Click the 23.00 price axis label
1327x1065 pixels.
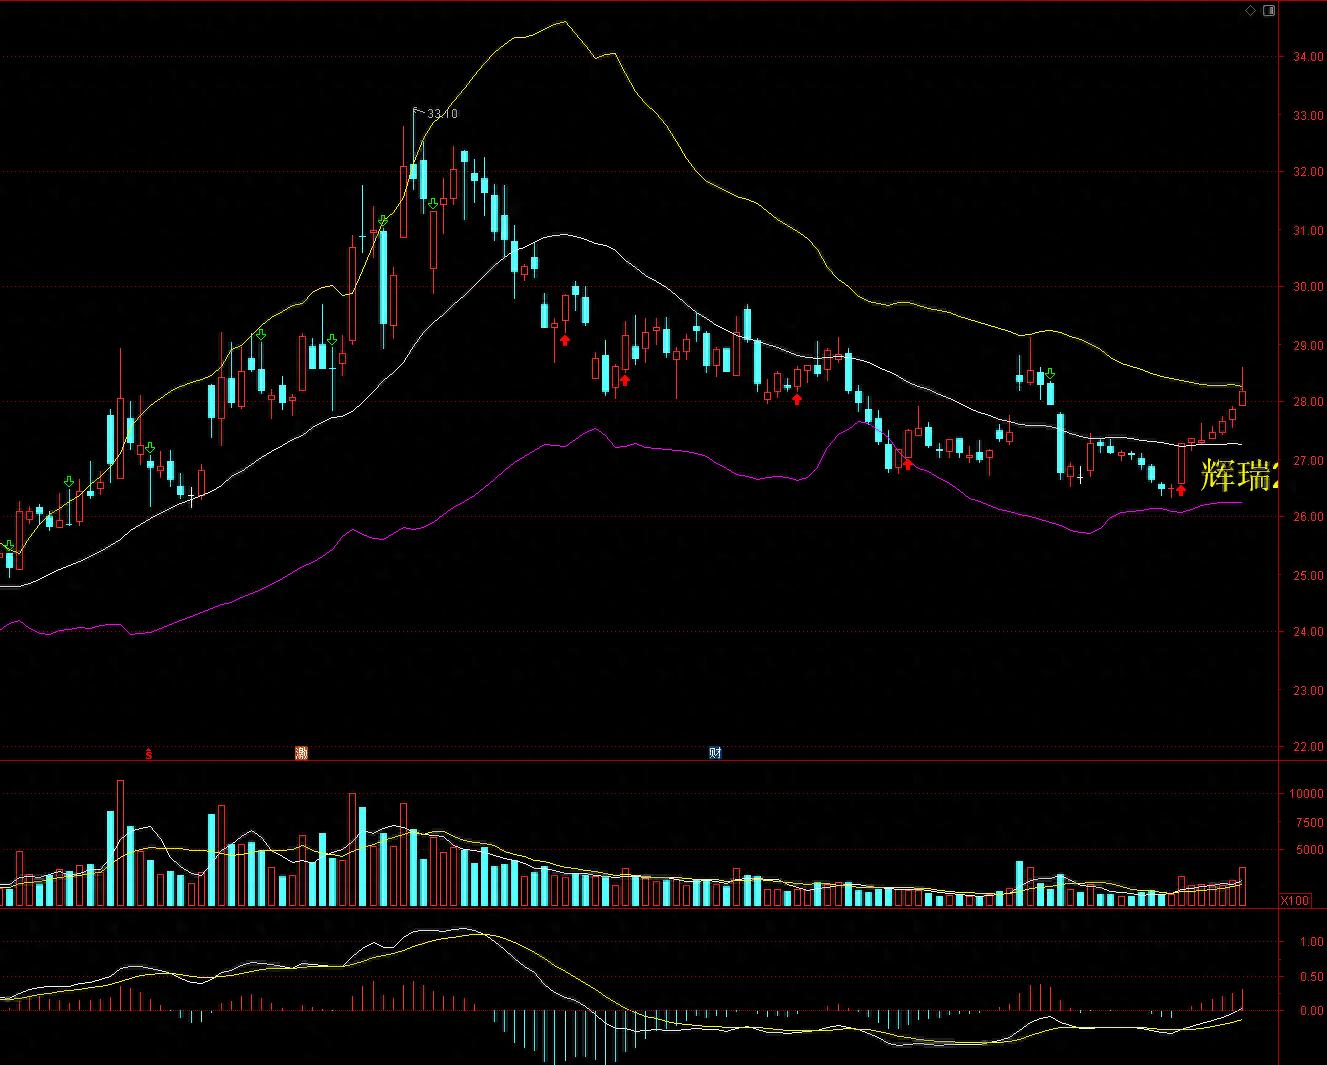(1307, 690)
